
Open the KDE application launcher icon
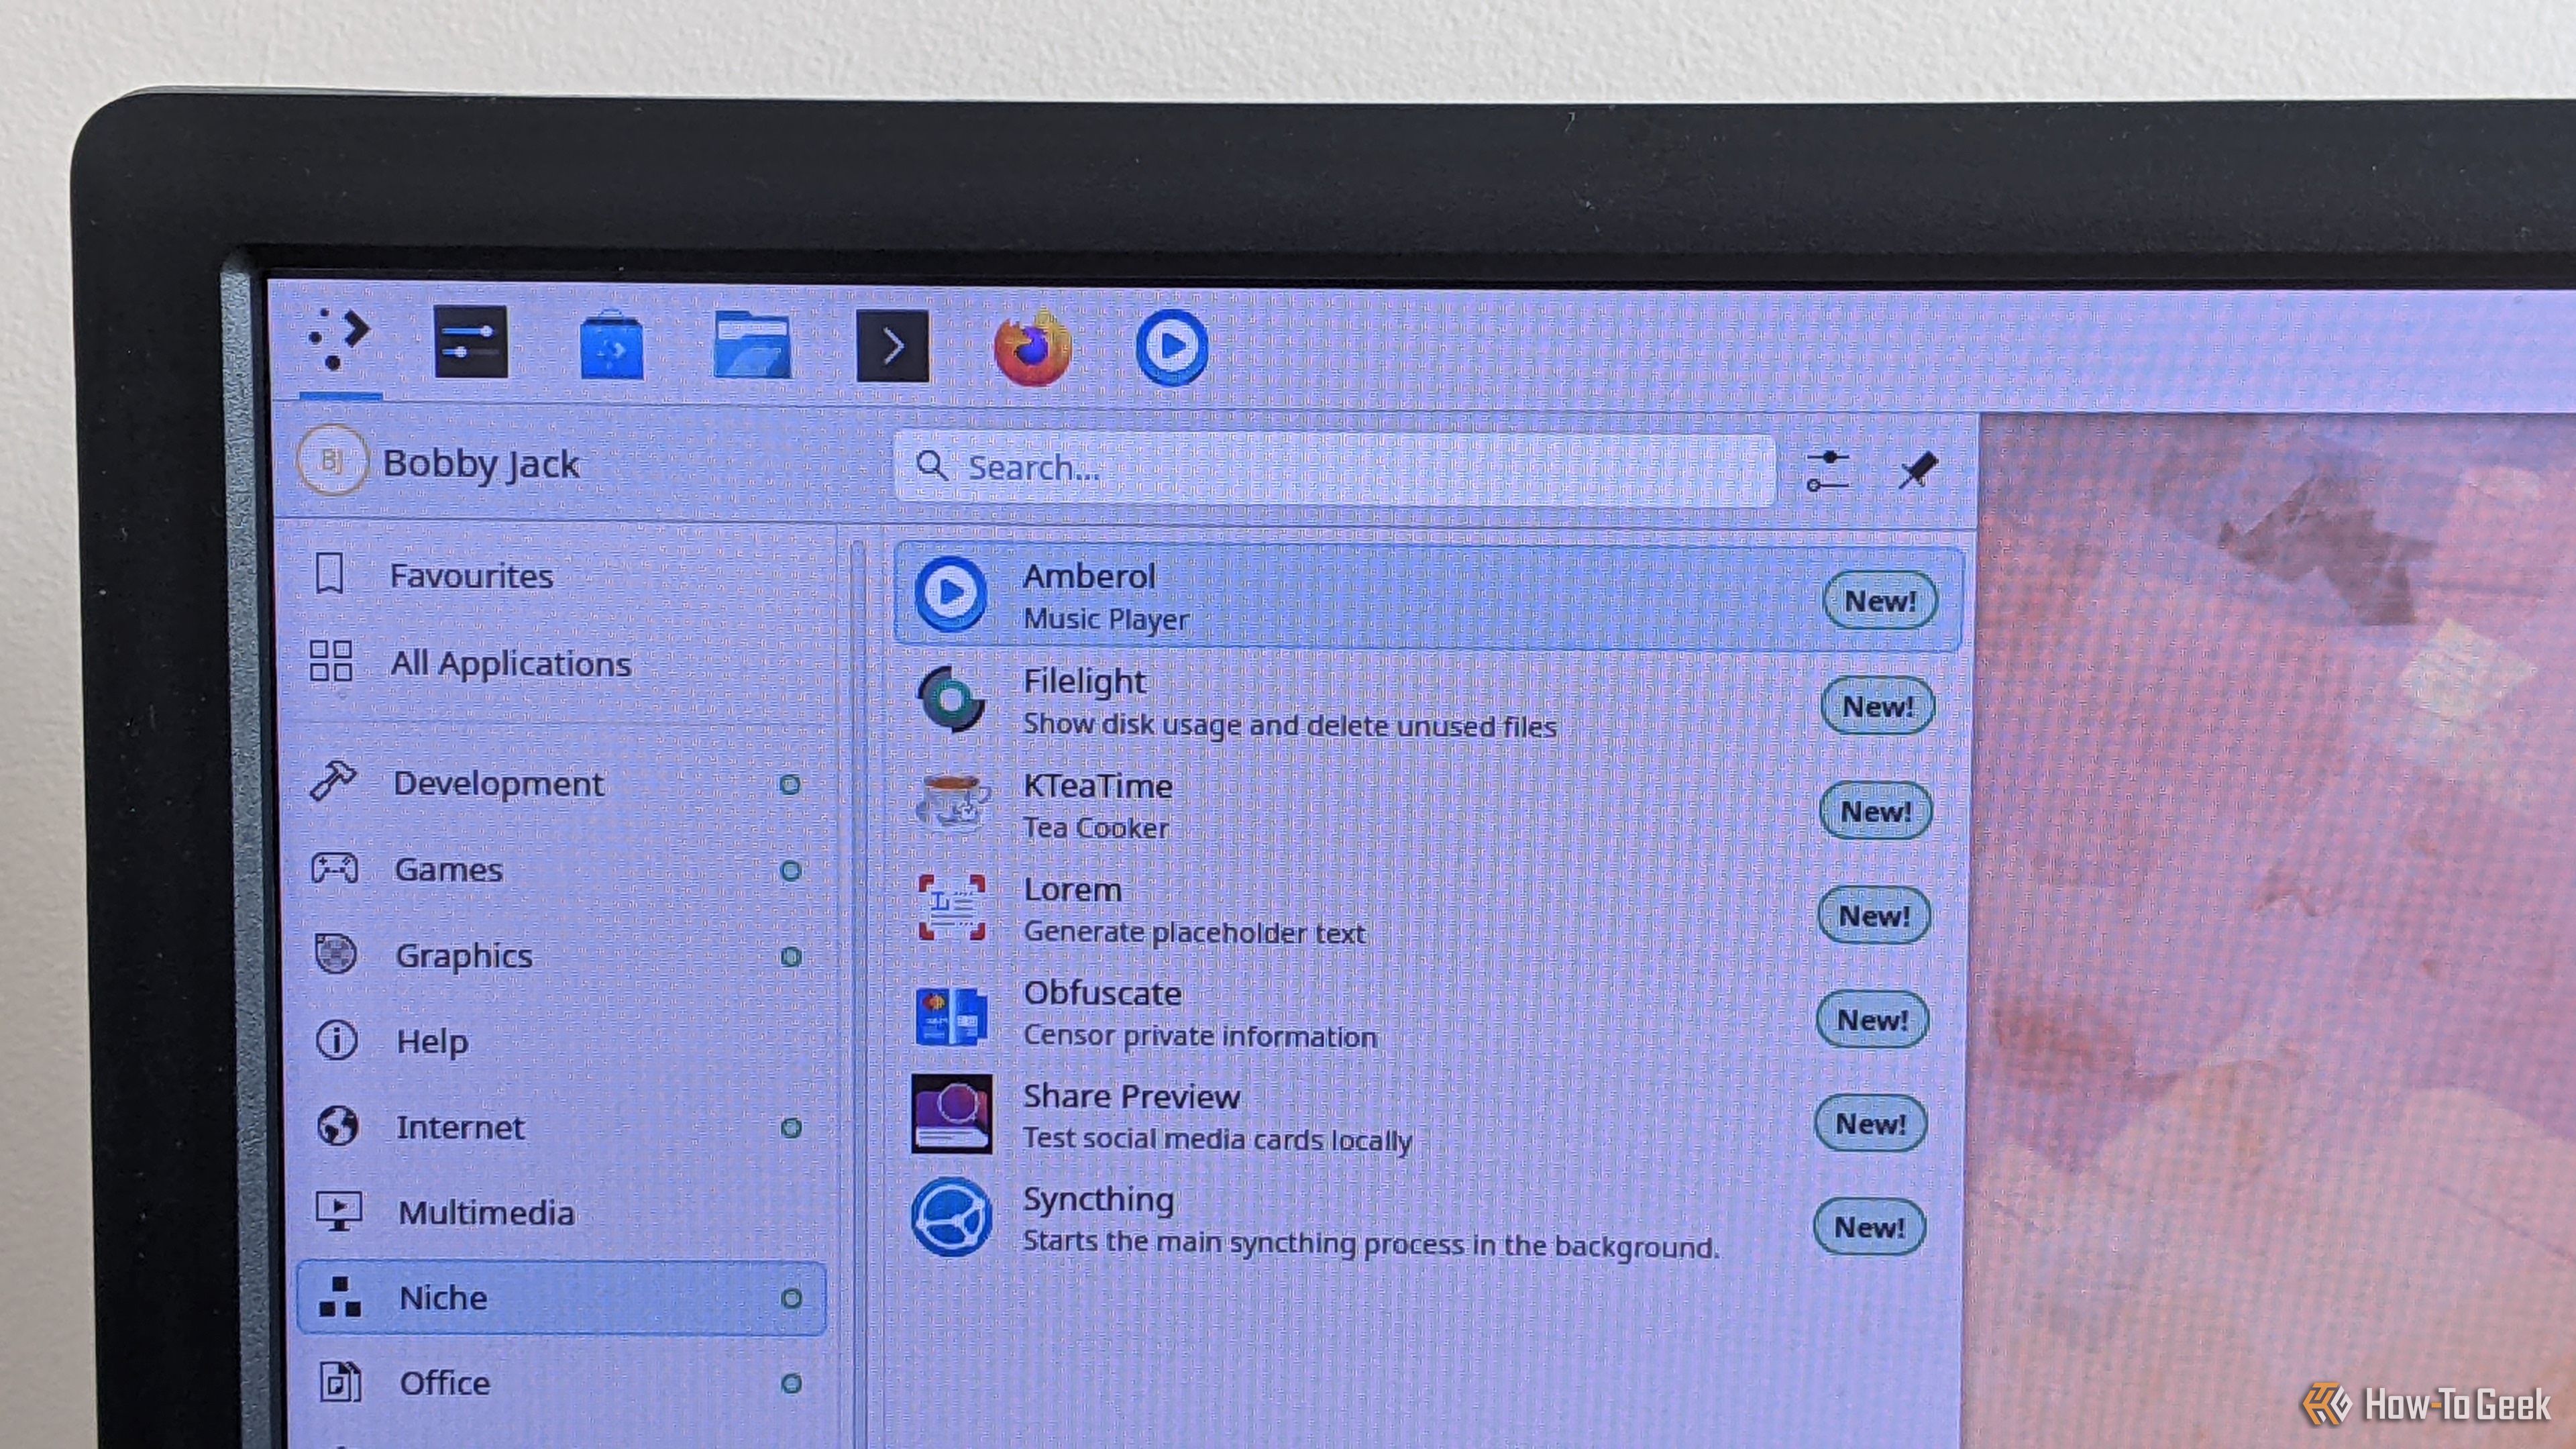(340, 340)
